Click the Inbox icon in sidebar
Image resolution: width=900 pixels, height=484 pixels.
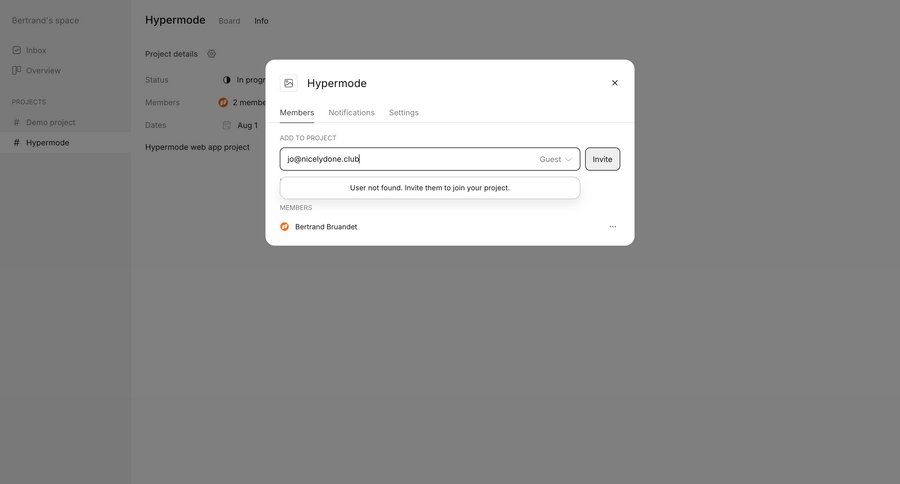click(x=17, y=50)
